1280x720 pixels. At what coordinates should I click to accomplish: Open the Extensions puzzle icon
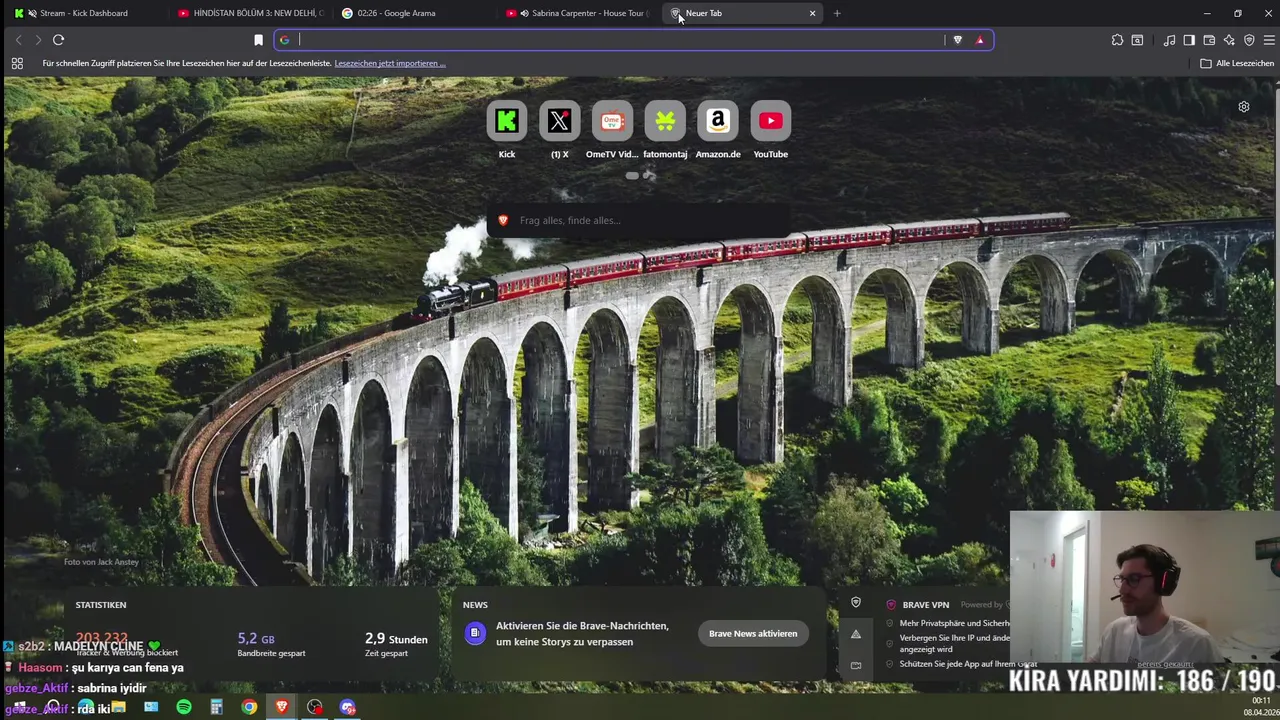point(1117,40)
